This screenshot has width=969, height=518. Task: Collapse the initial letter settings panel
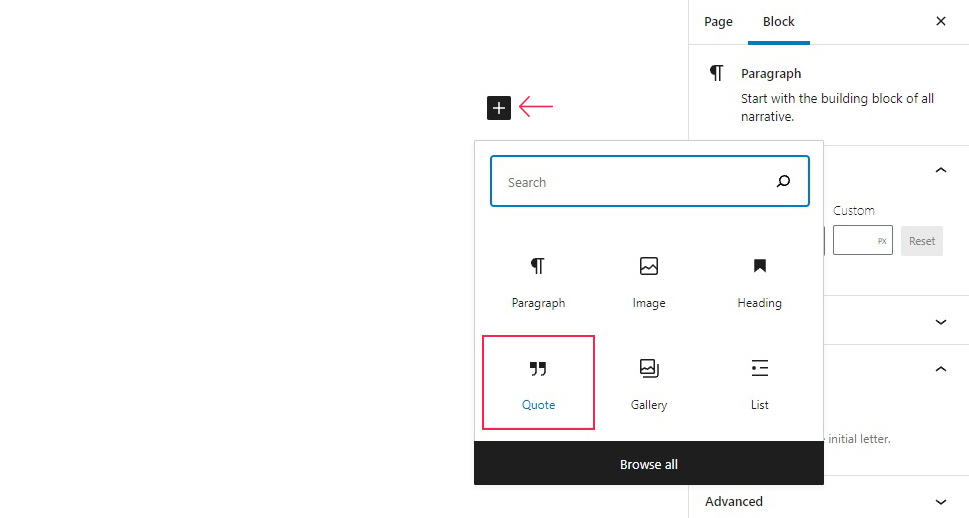click(940, 369)
